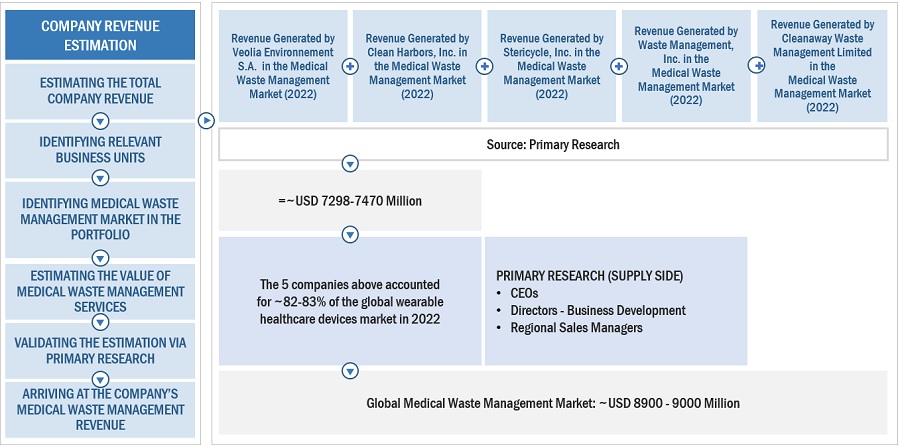900x447 pixels.
Task: Click the plus icon between Clean Harbors and Stericycle
Action: [484, 66]
